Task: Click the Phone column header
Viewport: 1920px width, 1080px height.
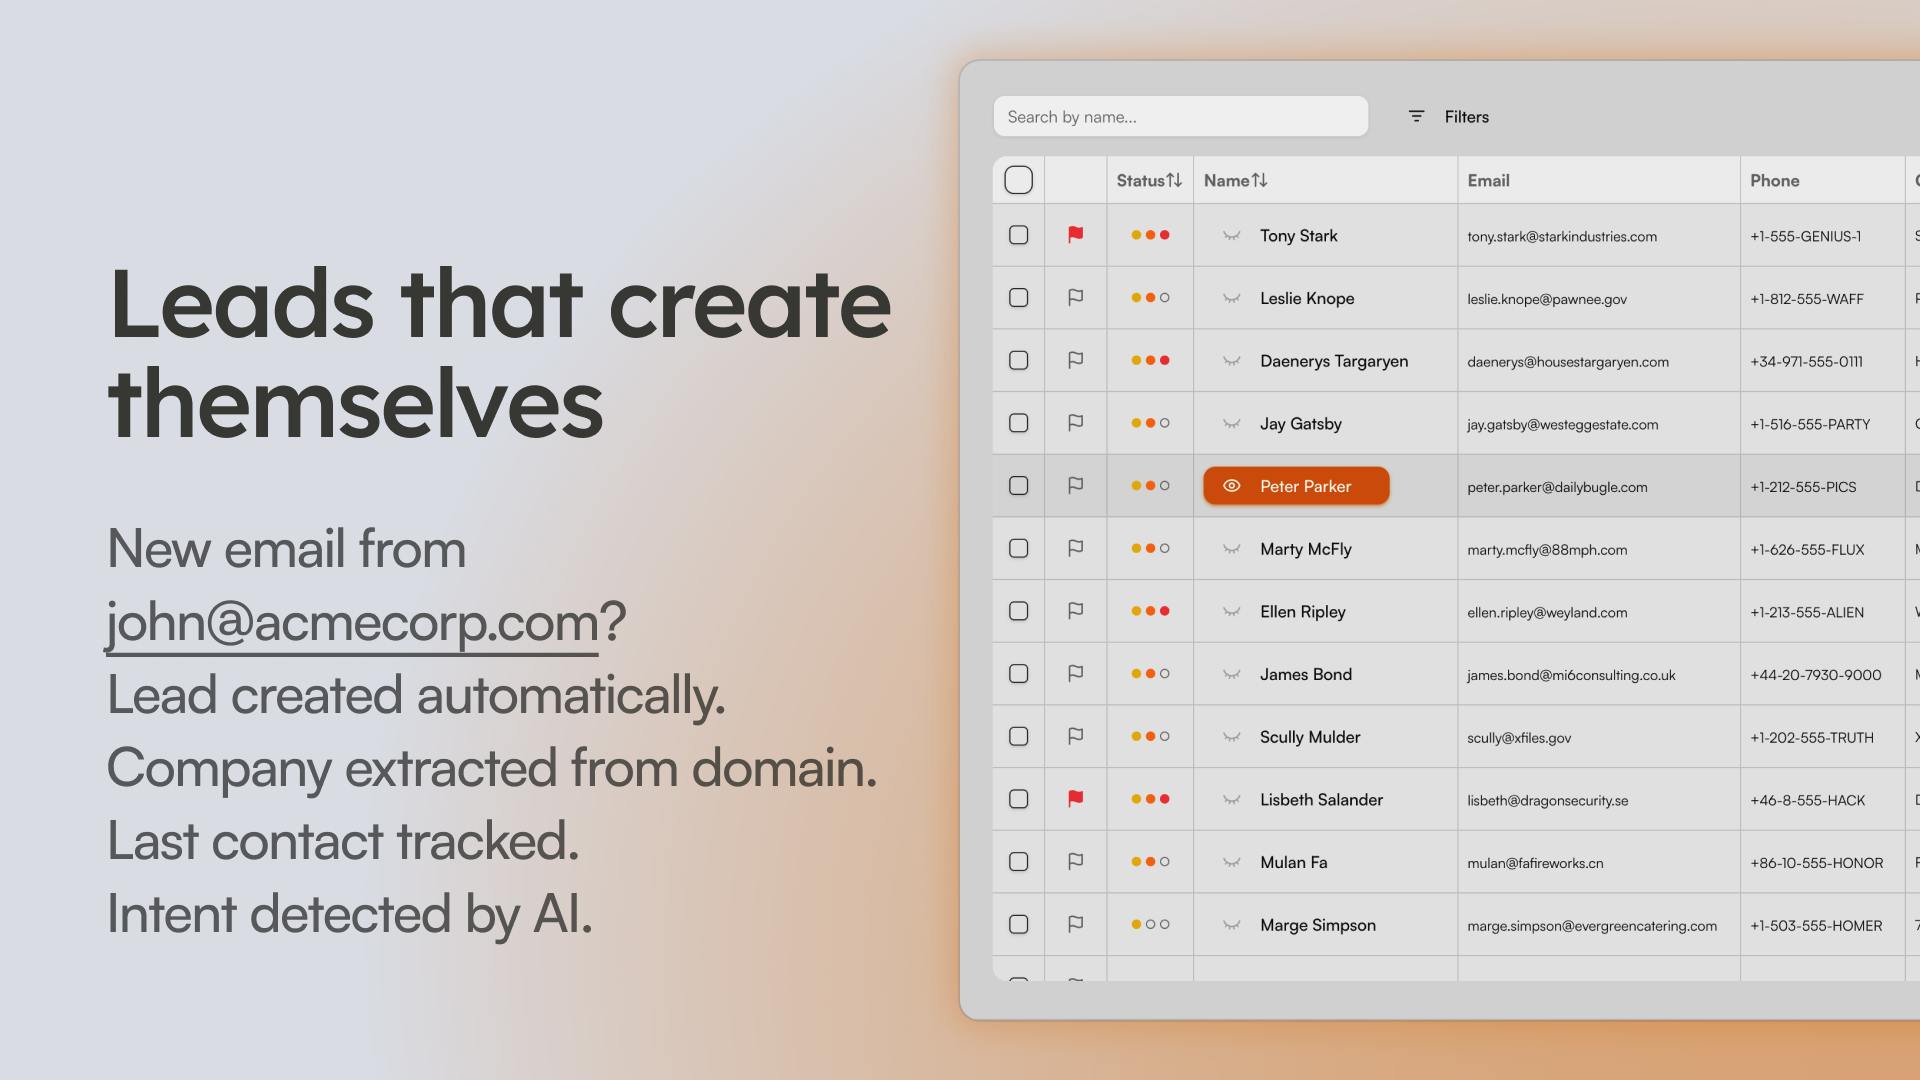Action: [1774, 181]
